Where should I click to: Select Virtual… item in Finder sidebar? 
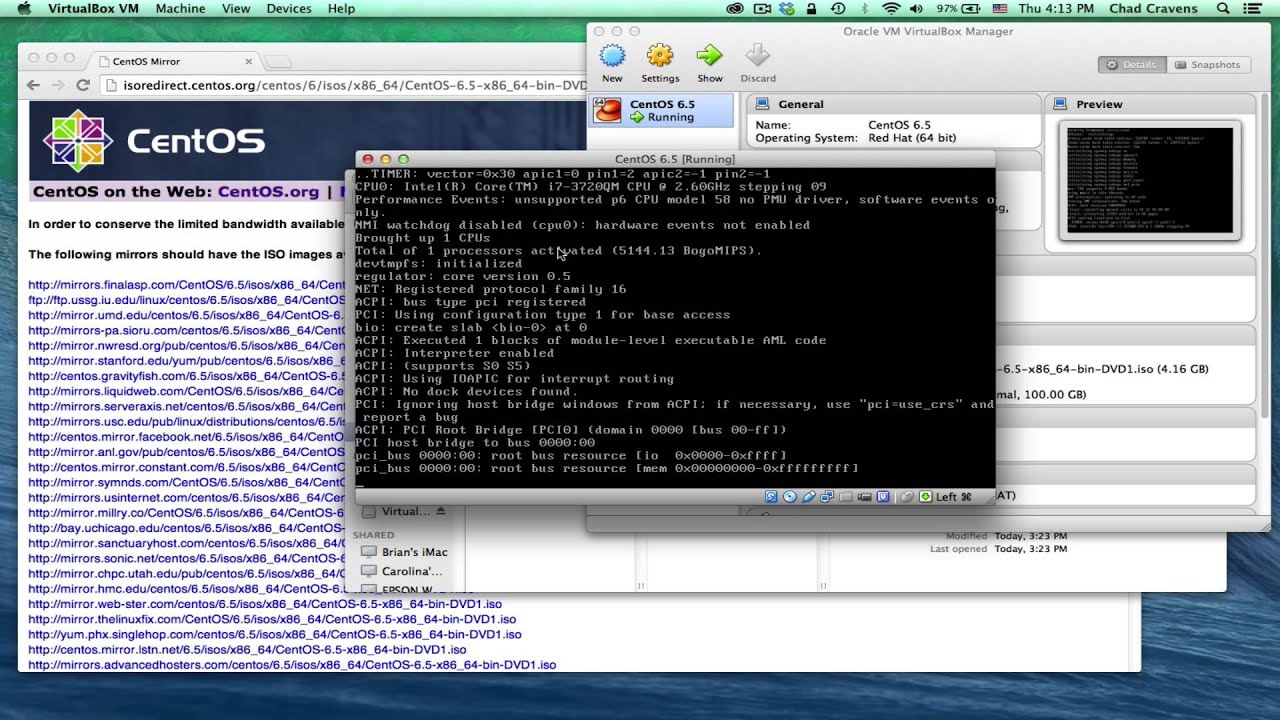[x=396, y=511]
